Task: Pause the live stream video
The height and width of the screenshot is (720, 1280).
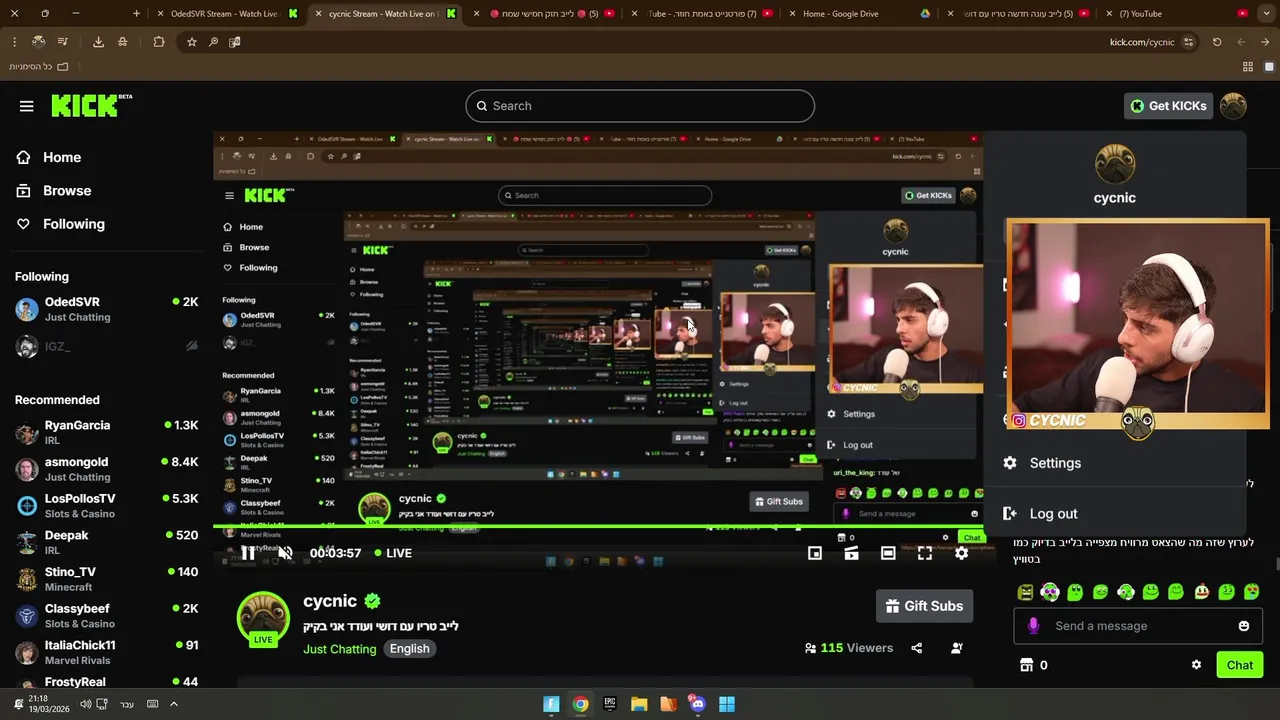Action: (x=248, y=553)
